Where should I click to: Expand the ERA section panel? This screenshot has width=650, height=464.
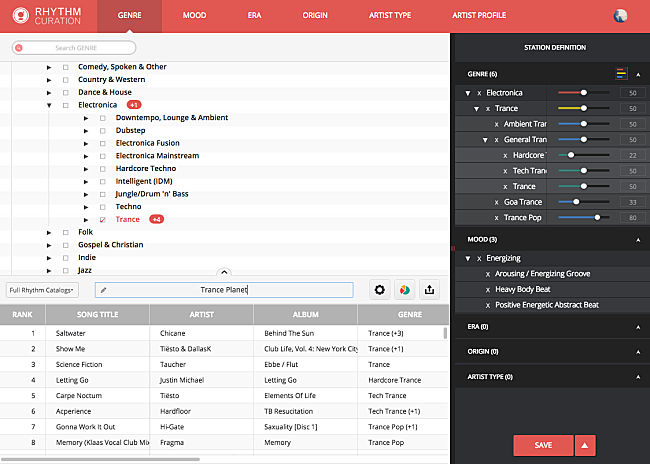638,327
